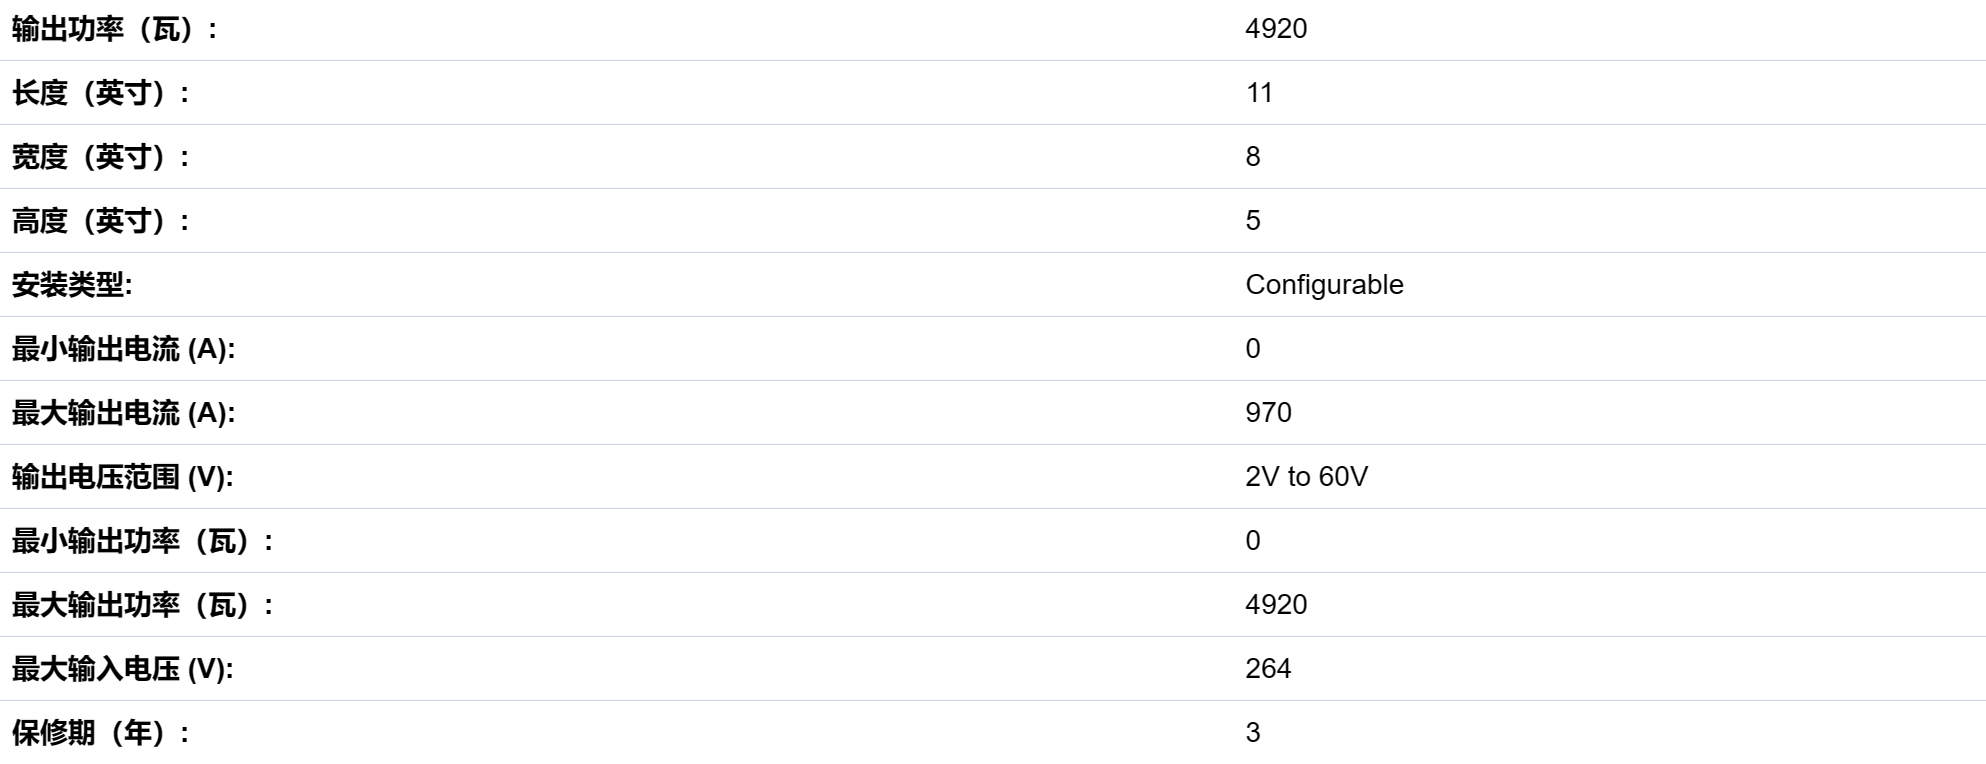Click the 最大输入电压 (V) label
Viewport: 1986px width, 764px height.
coord(122,669)
